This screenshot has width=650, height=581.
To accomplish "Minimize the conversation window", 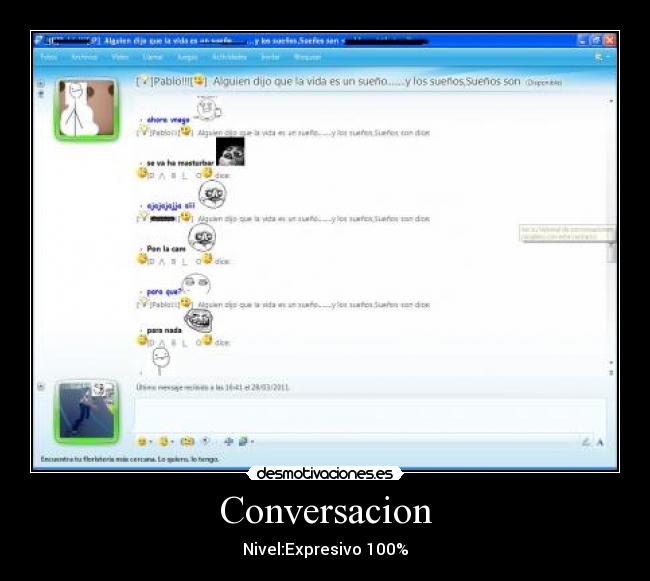I will (582, 40).
